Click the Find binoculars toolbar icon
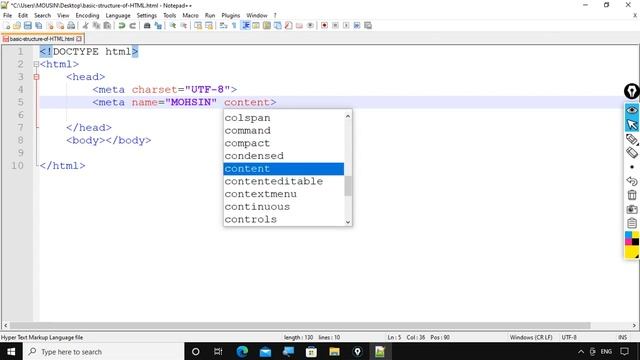This screenshot has height=360, width=640. [147, 25]
